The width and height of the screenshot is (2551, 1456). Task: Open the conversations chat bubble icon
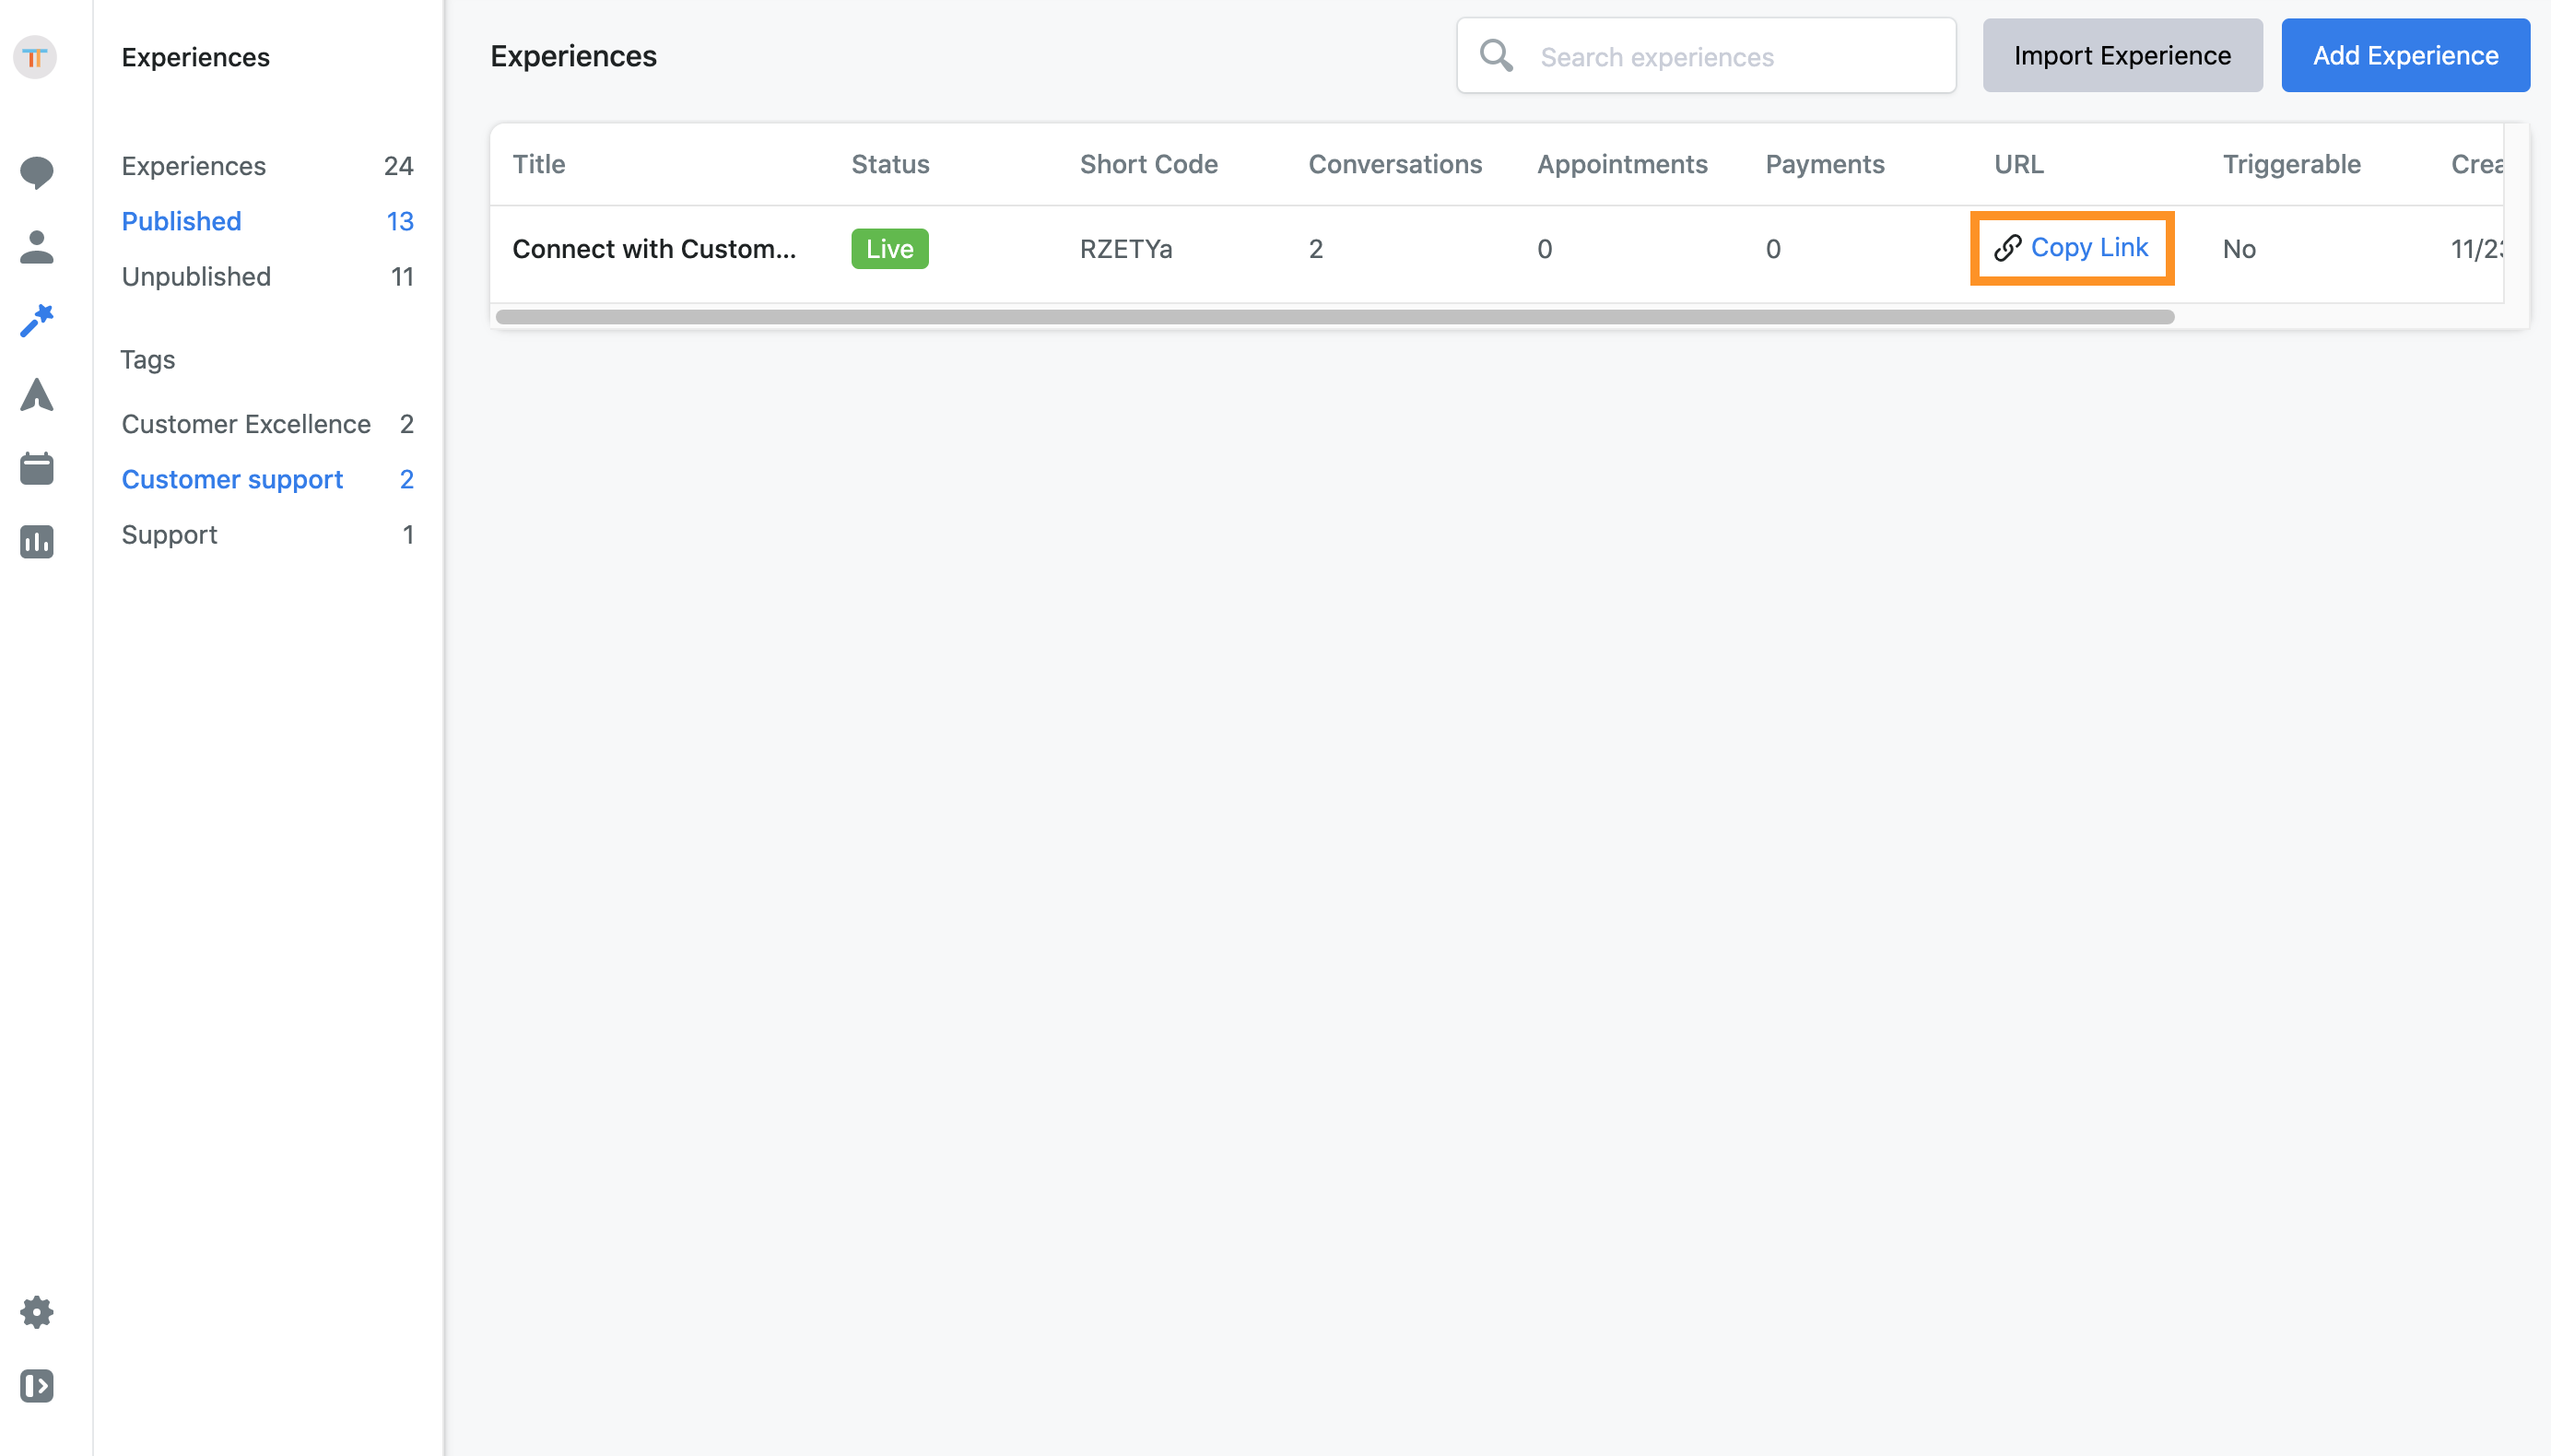pyautogui.click(x=37, y=172)
